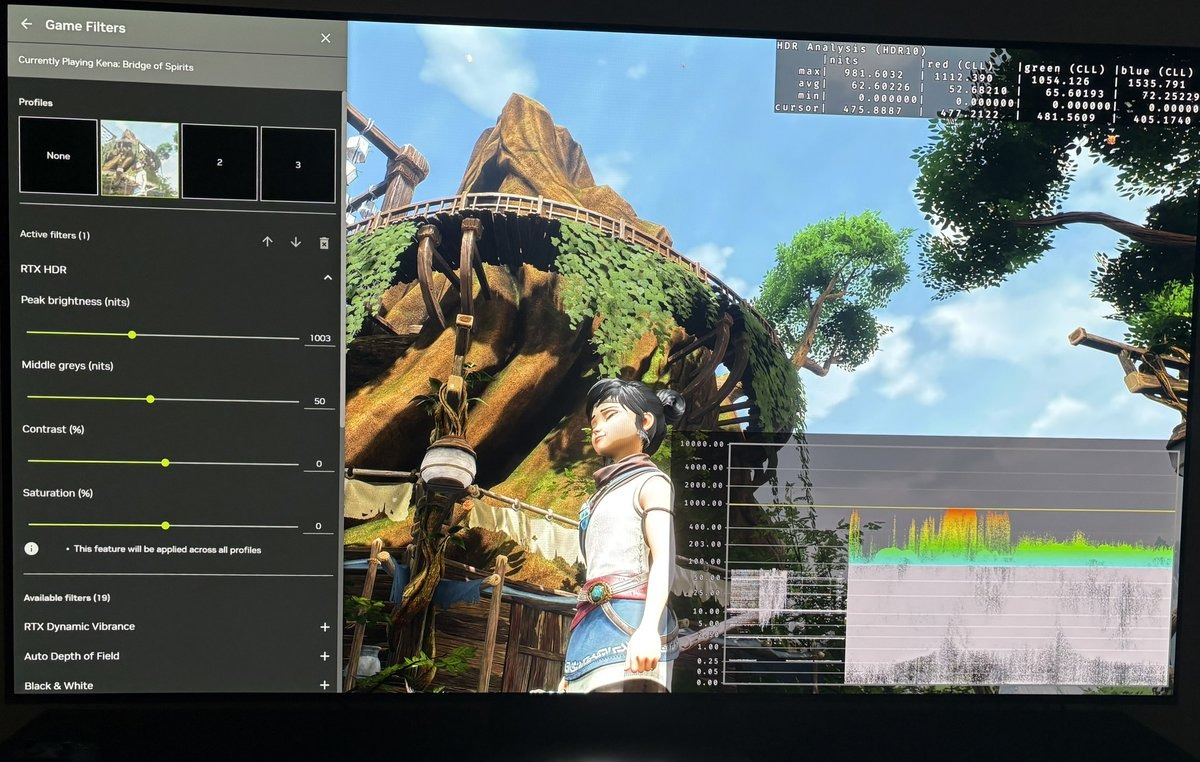The image size is (1200, 762).
Task: Move active filter up with up arrow
Action: pos(267,242)
